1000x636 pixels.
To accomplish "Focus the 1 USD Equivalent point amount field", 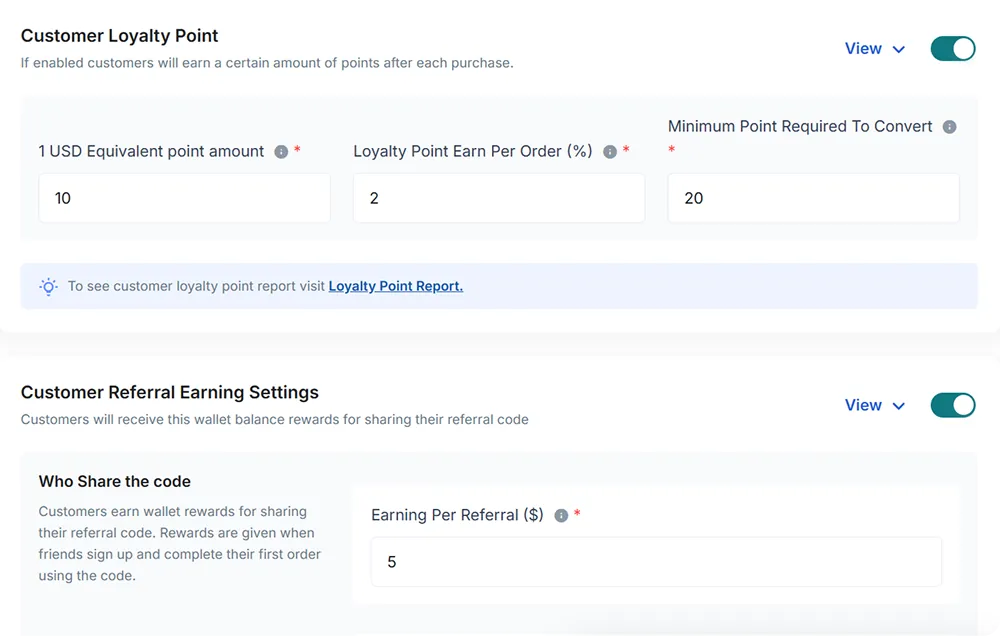I will [184, 198].
